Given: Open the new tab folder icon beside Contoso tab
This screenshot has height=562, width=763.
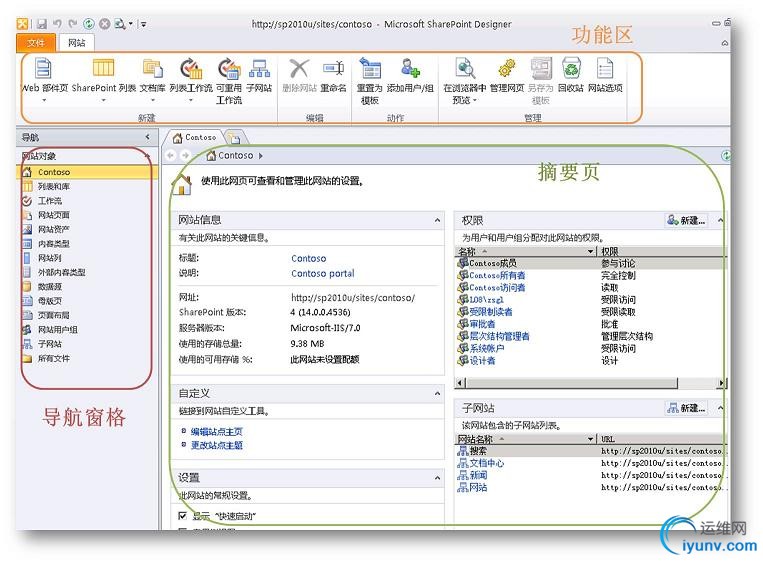Looking at the screenshot, I should tap(235, 138).
